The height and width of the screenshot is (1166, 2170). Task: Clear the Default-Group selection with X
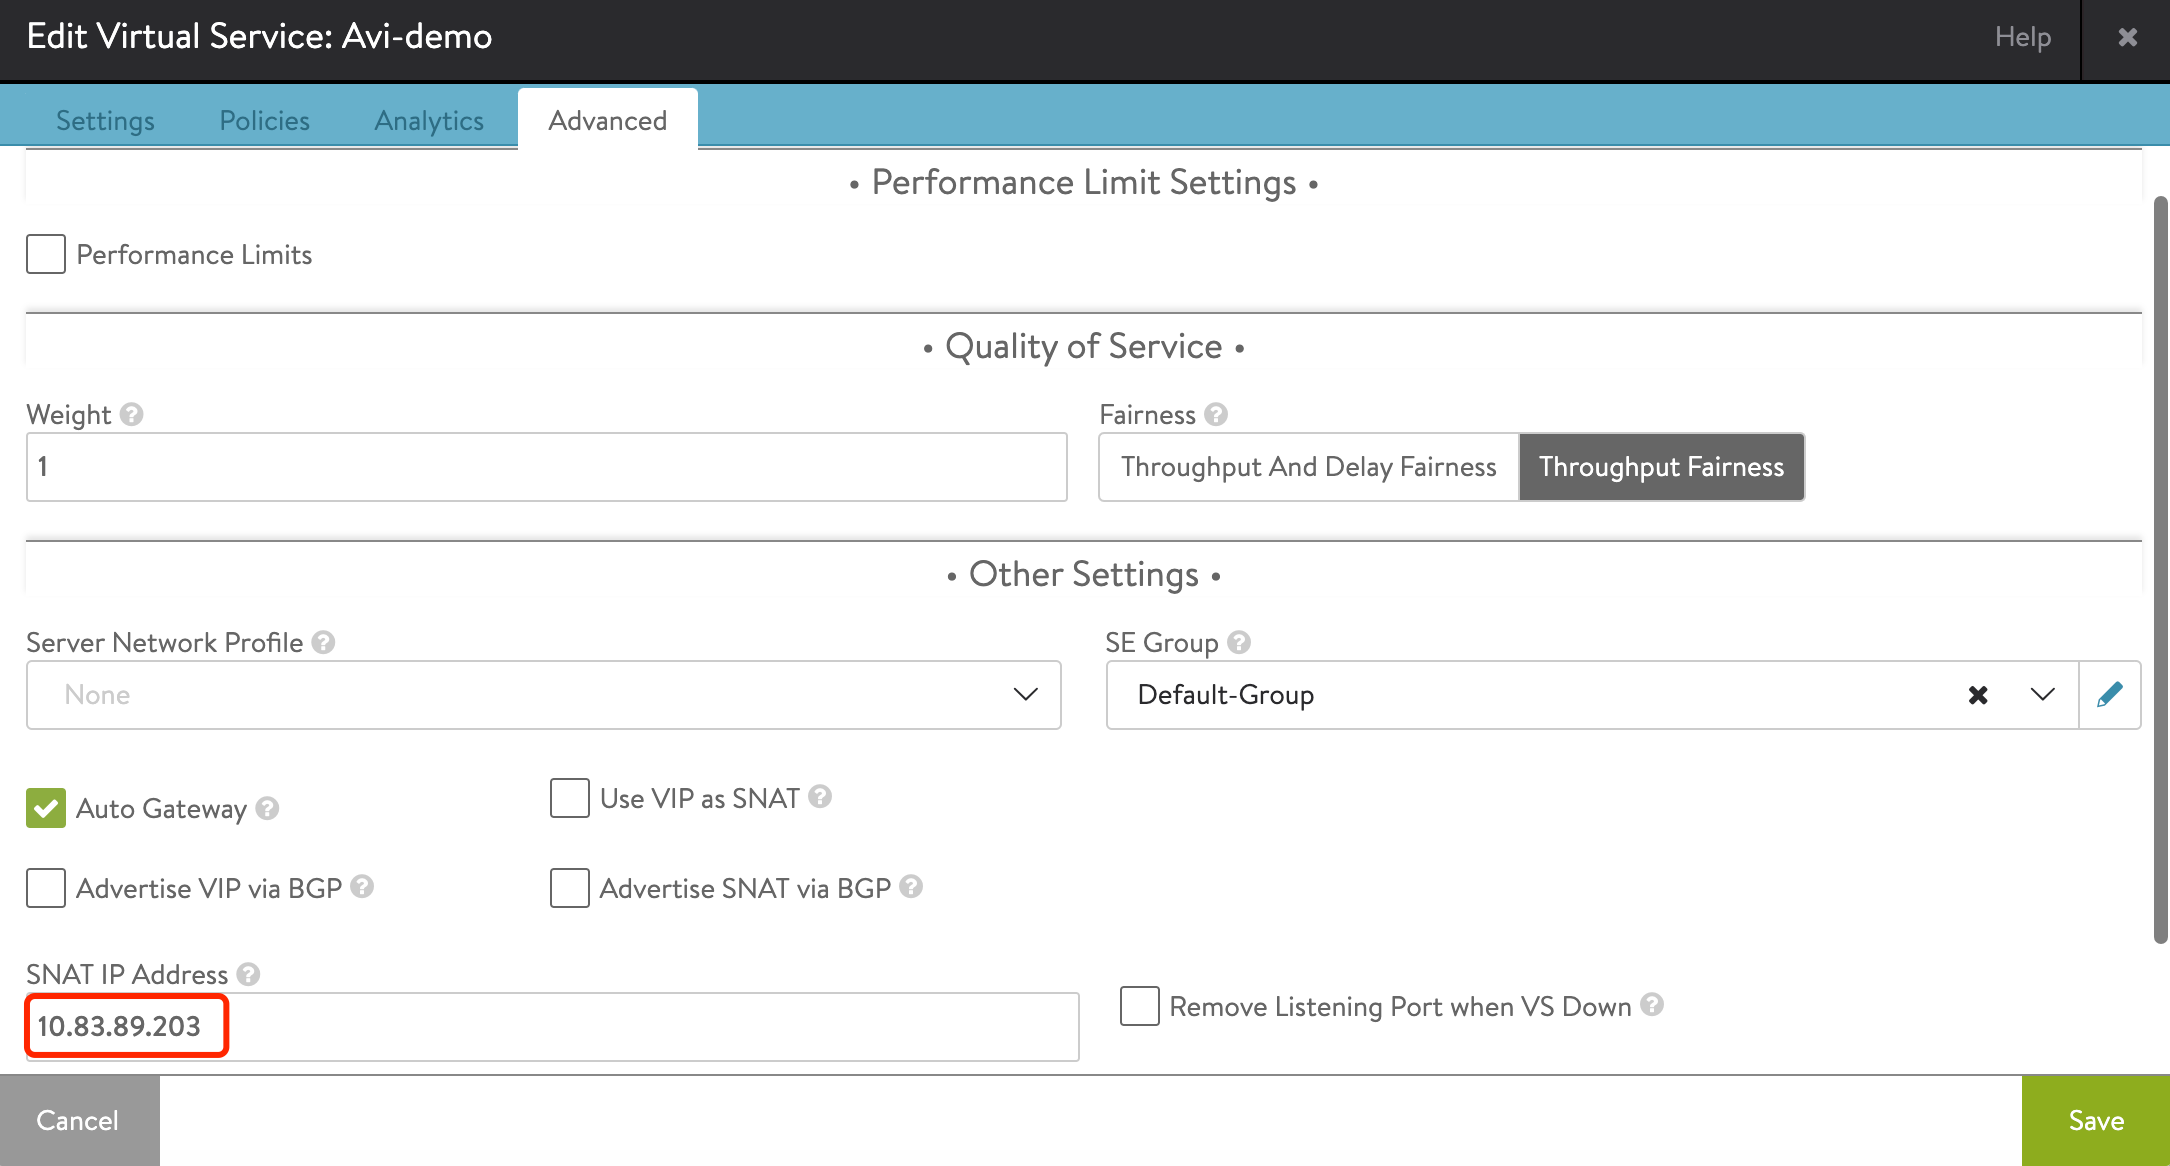(1978, 695)
